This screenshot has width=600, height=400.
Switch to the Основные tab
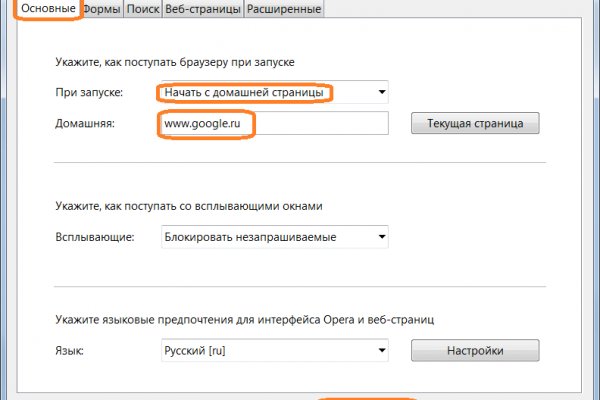[41, 9]
